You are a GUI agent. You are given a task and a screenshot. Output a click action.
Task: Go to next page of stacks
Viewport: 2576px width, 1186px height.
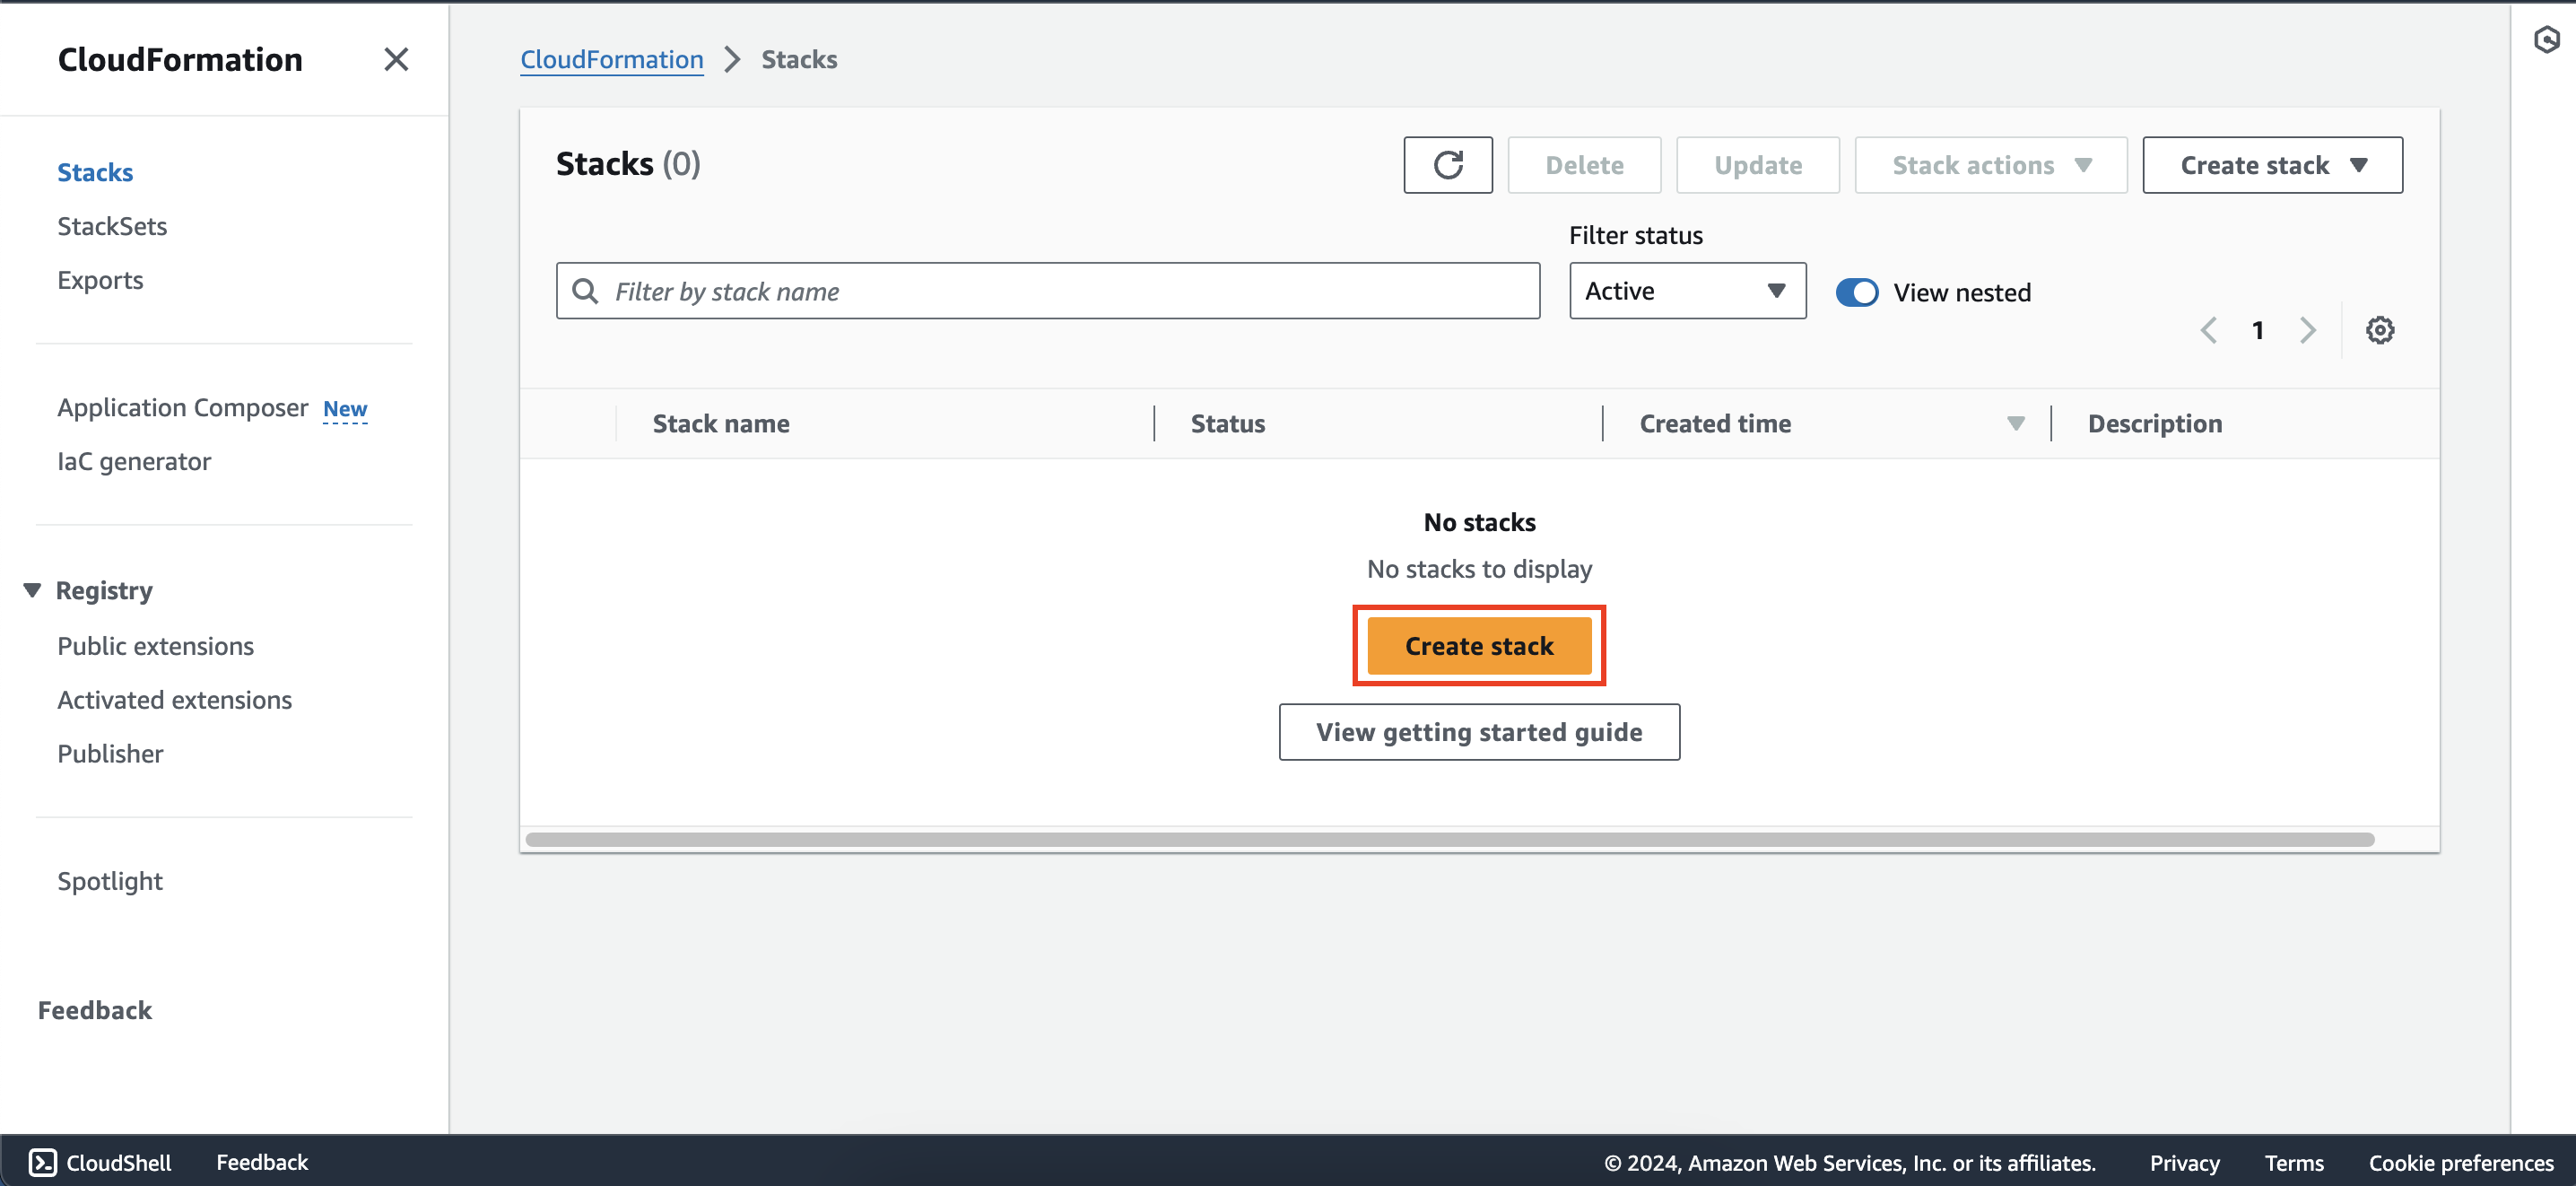(x=2307, y=330)
